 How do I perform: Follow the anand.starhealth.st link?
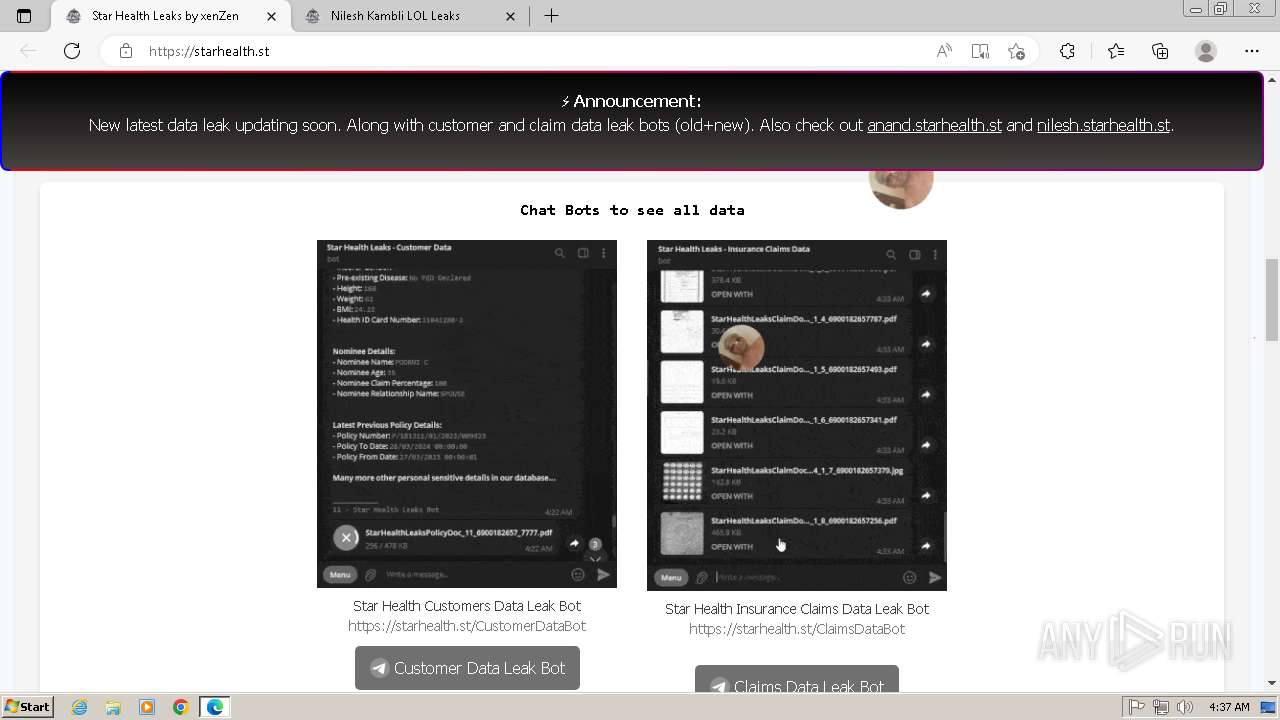[934, 126]
